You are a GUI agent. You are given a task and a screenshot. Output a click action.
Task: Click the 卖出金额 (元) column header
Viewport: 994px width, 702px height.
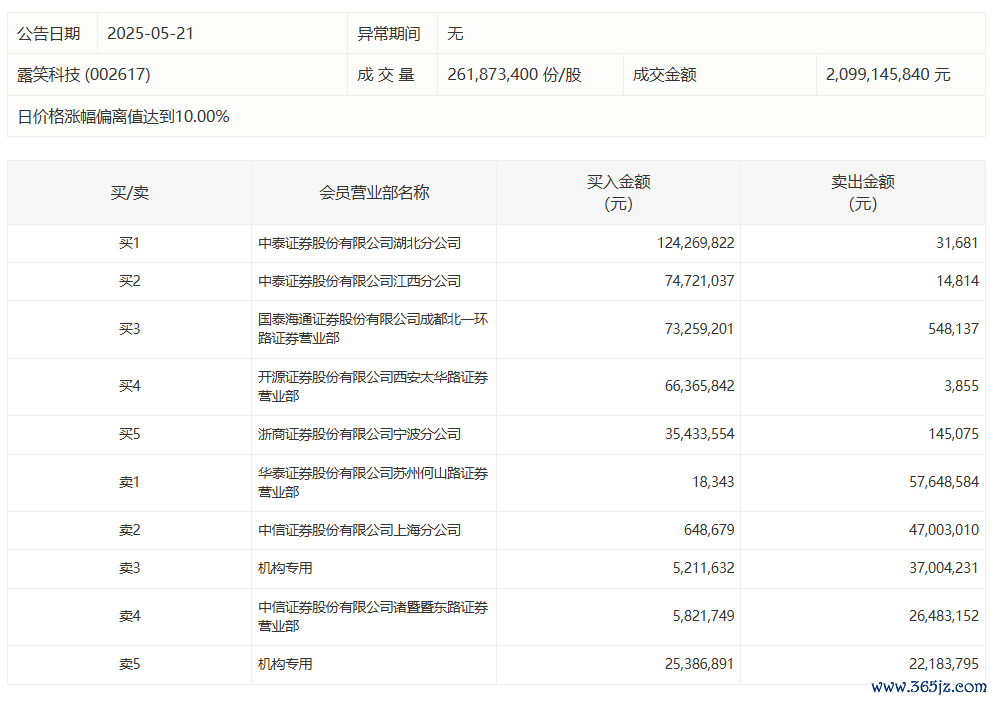[x=863, y=193]
